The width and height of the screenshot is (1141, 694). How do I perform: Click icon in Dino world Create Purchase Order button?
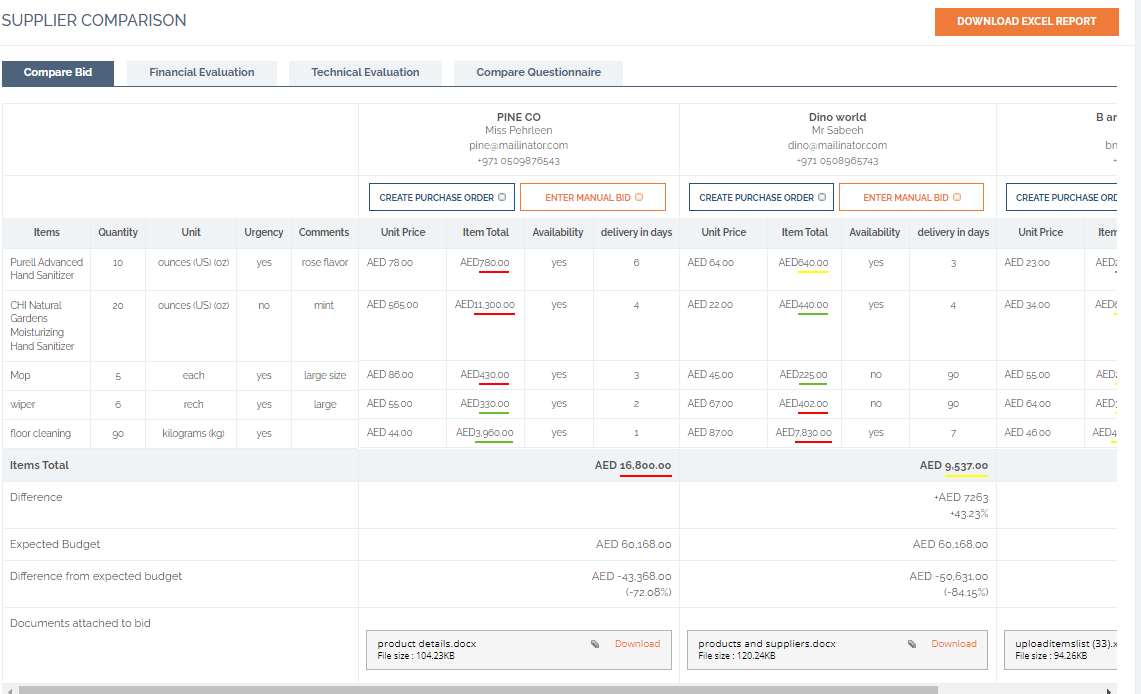pos(822,198)
